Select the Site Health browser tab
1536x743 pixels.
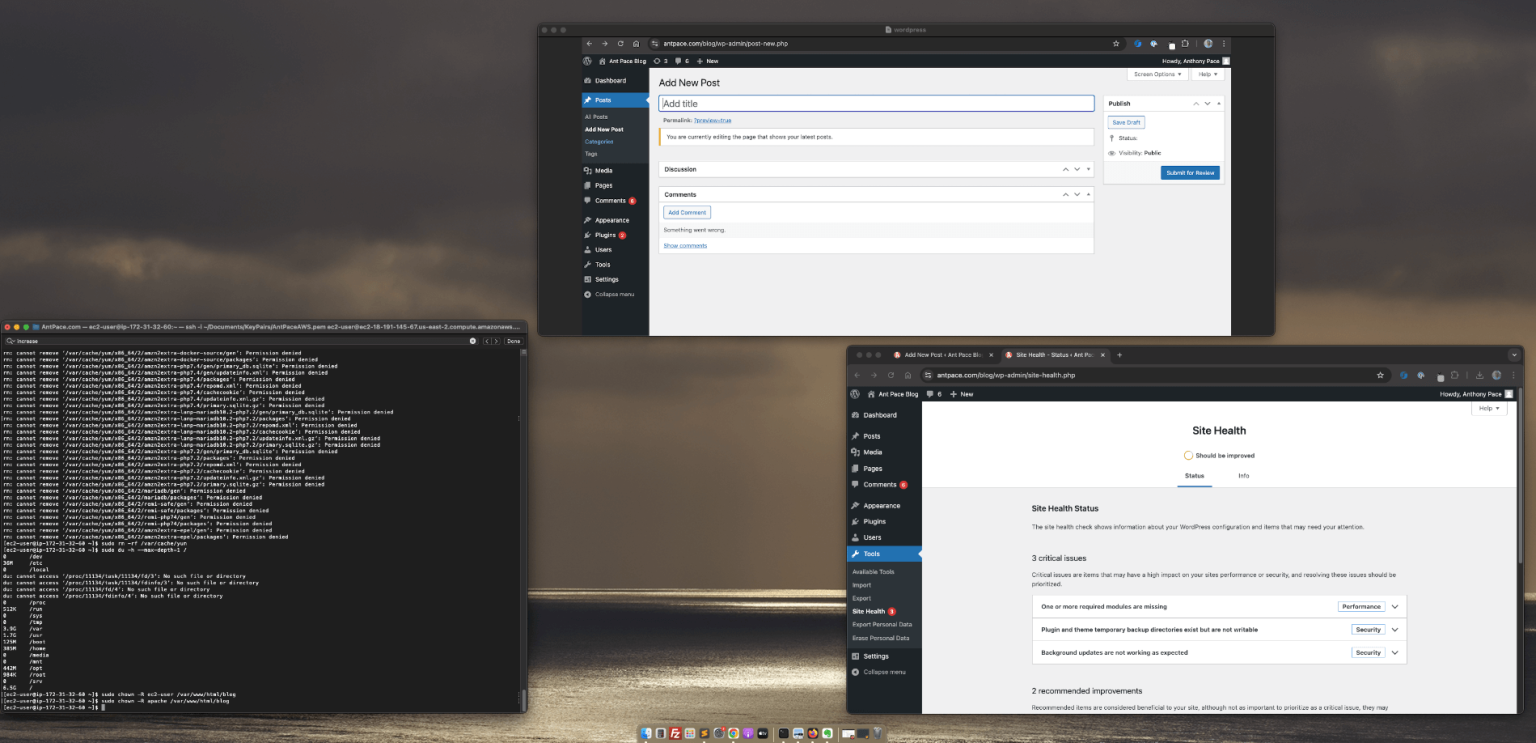[1050, 355]
